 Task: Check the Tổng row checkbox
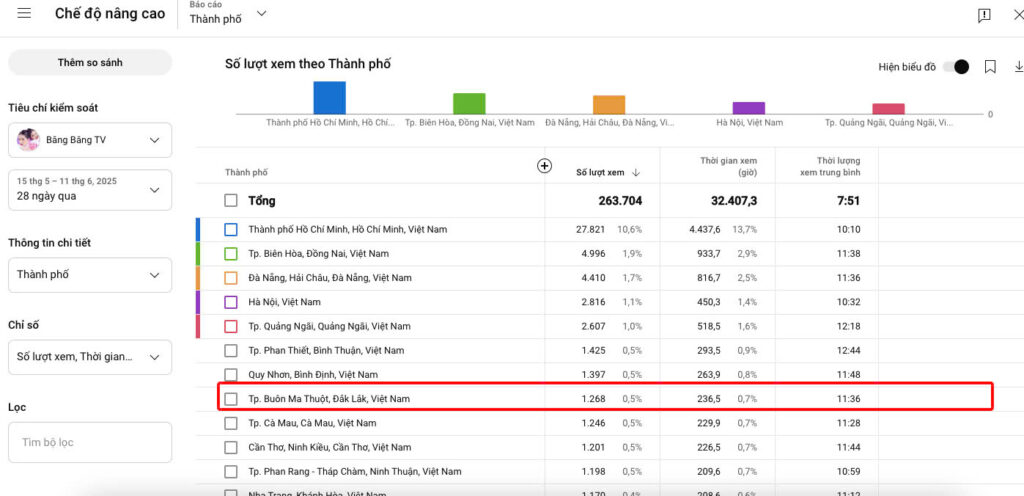point(231,201)
